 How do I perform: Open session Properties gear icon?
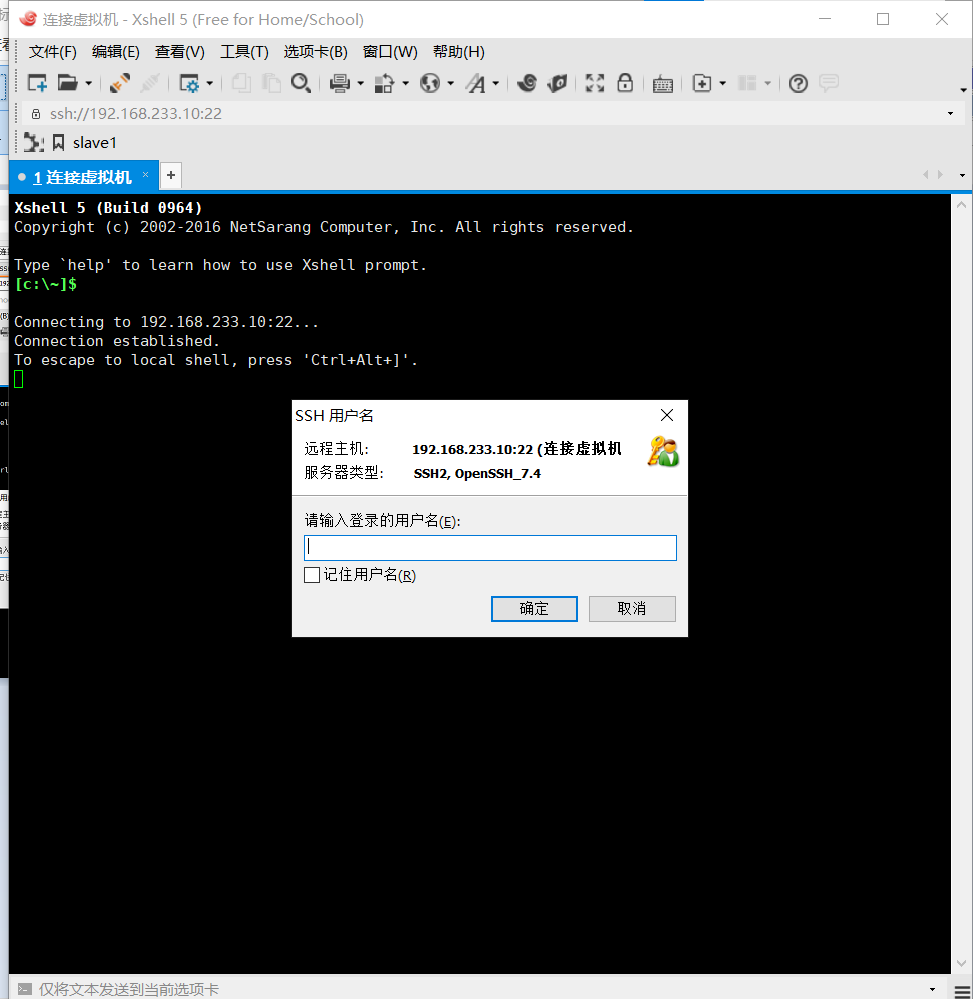point(189,83)
